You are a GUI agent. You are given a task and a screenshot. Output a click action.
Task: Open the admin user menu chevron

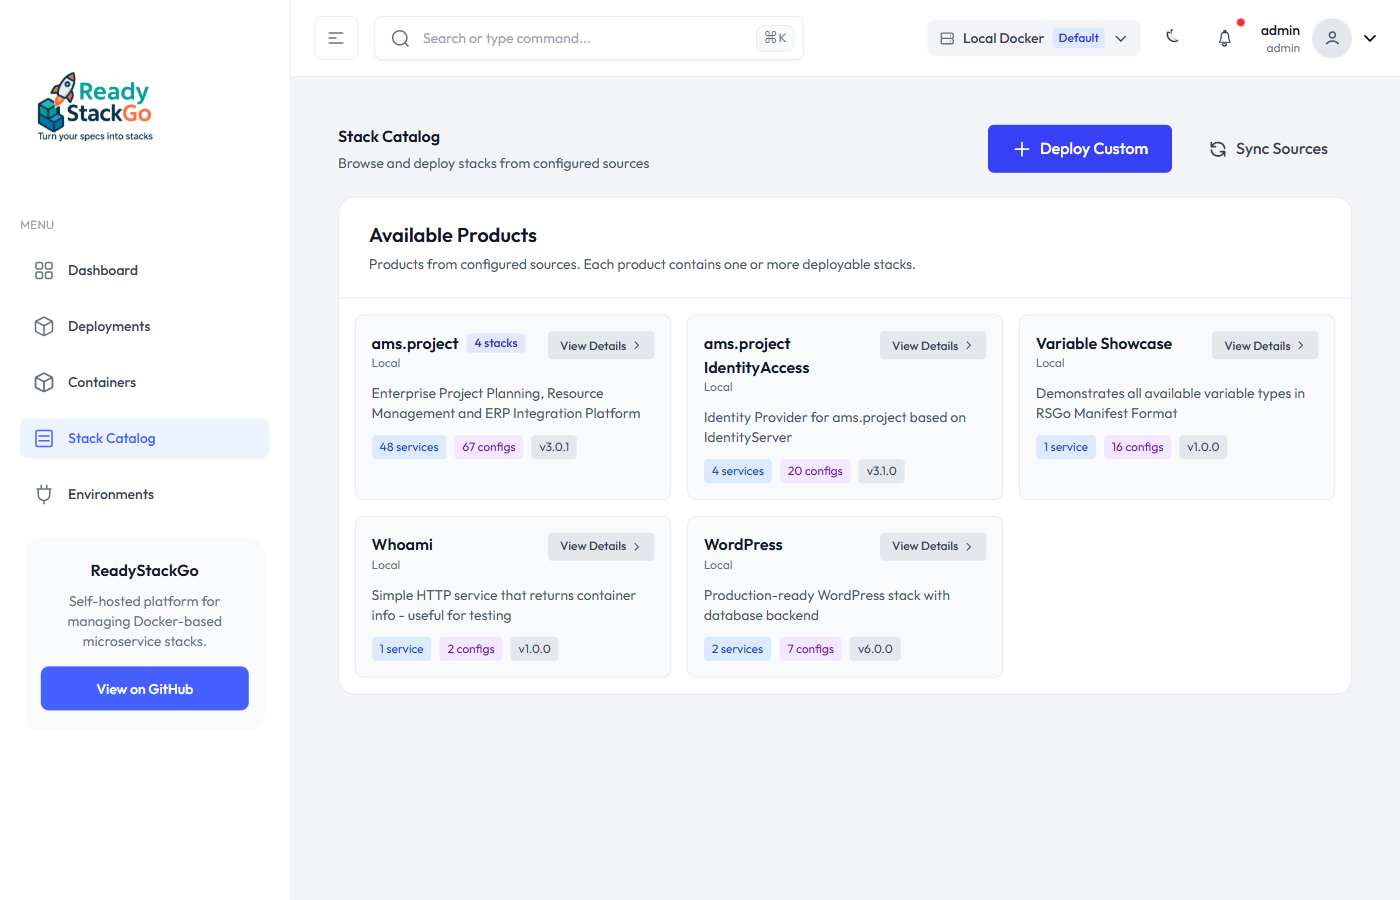(1370, 38)
